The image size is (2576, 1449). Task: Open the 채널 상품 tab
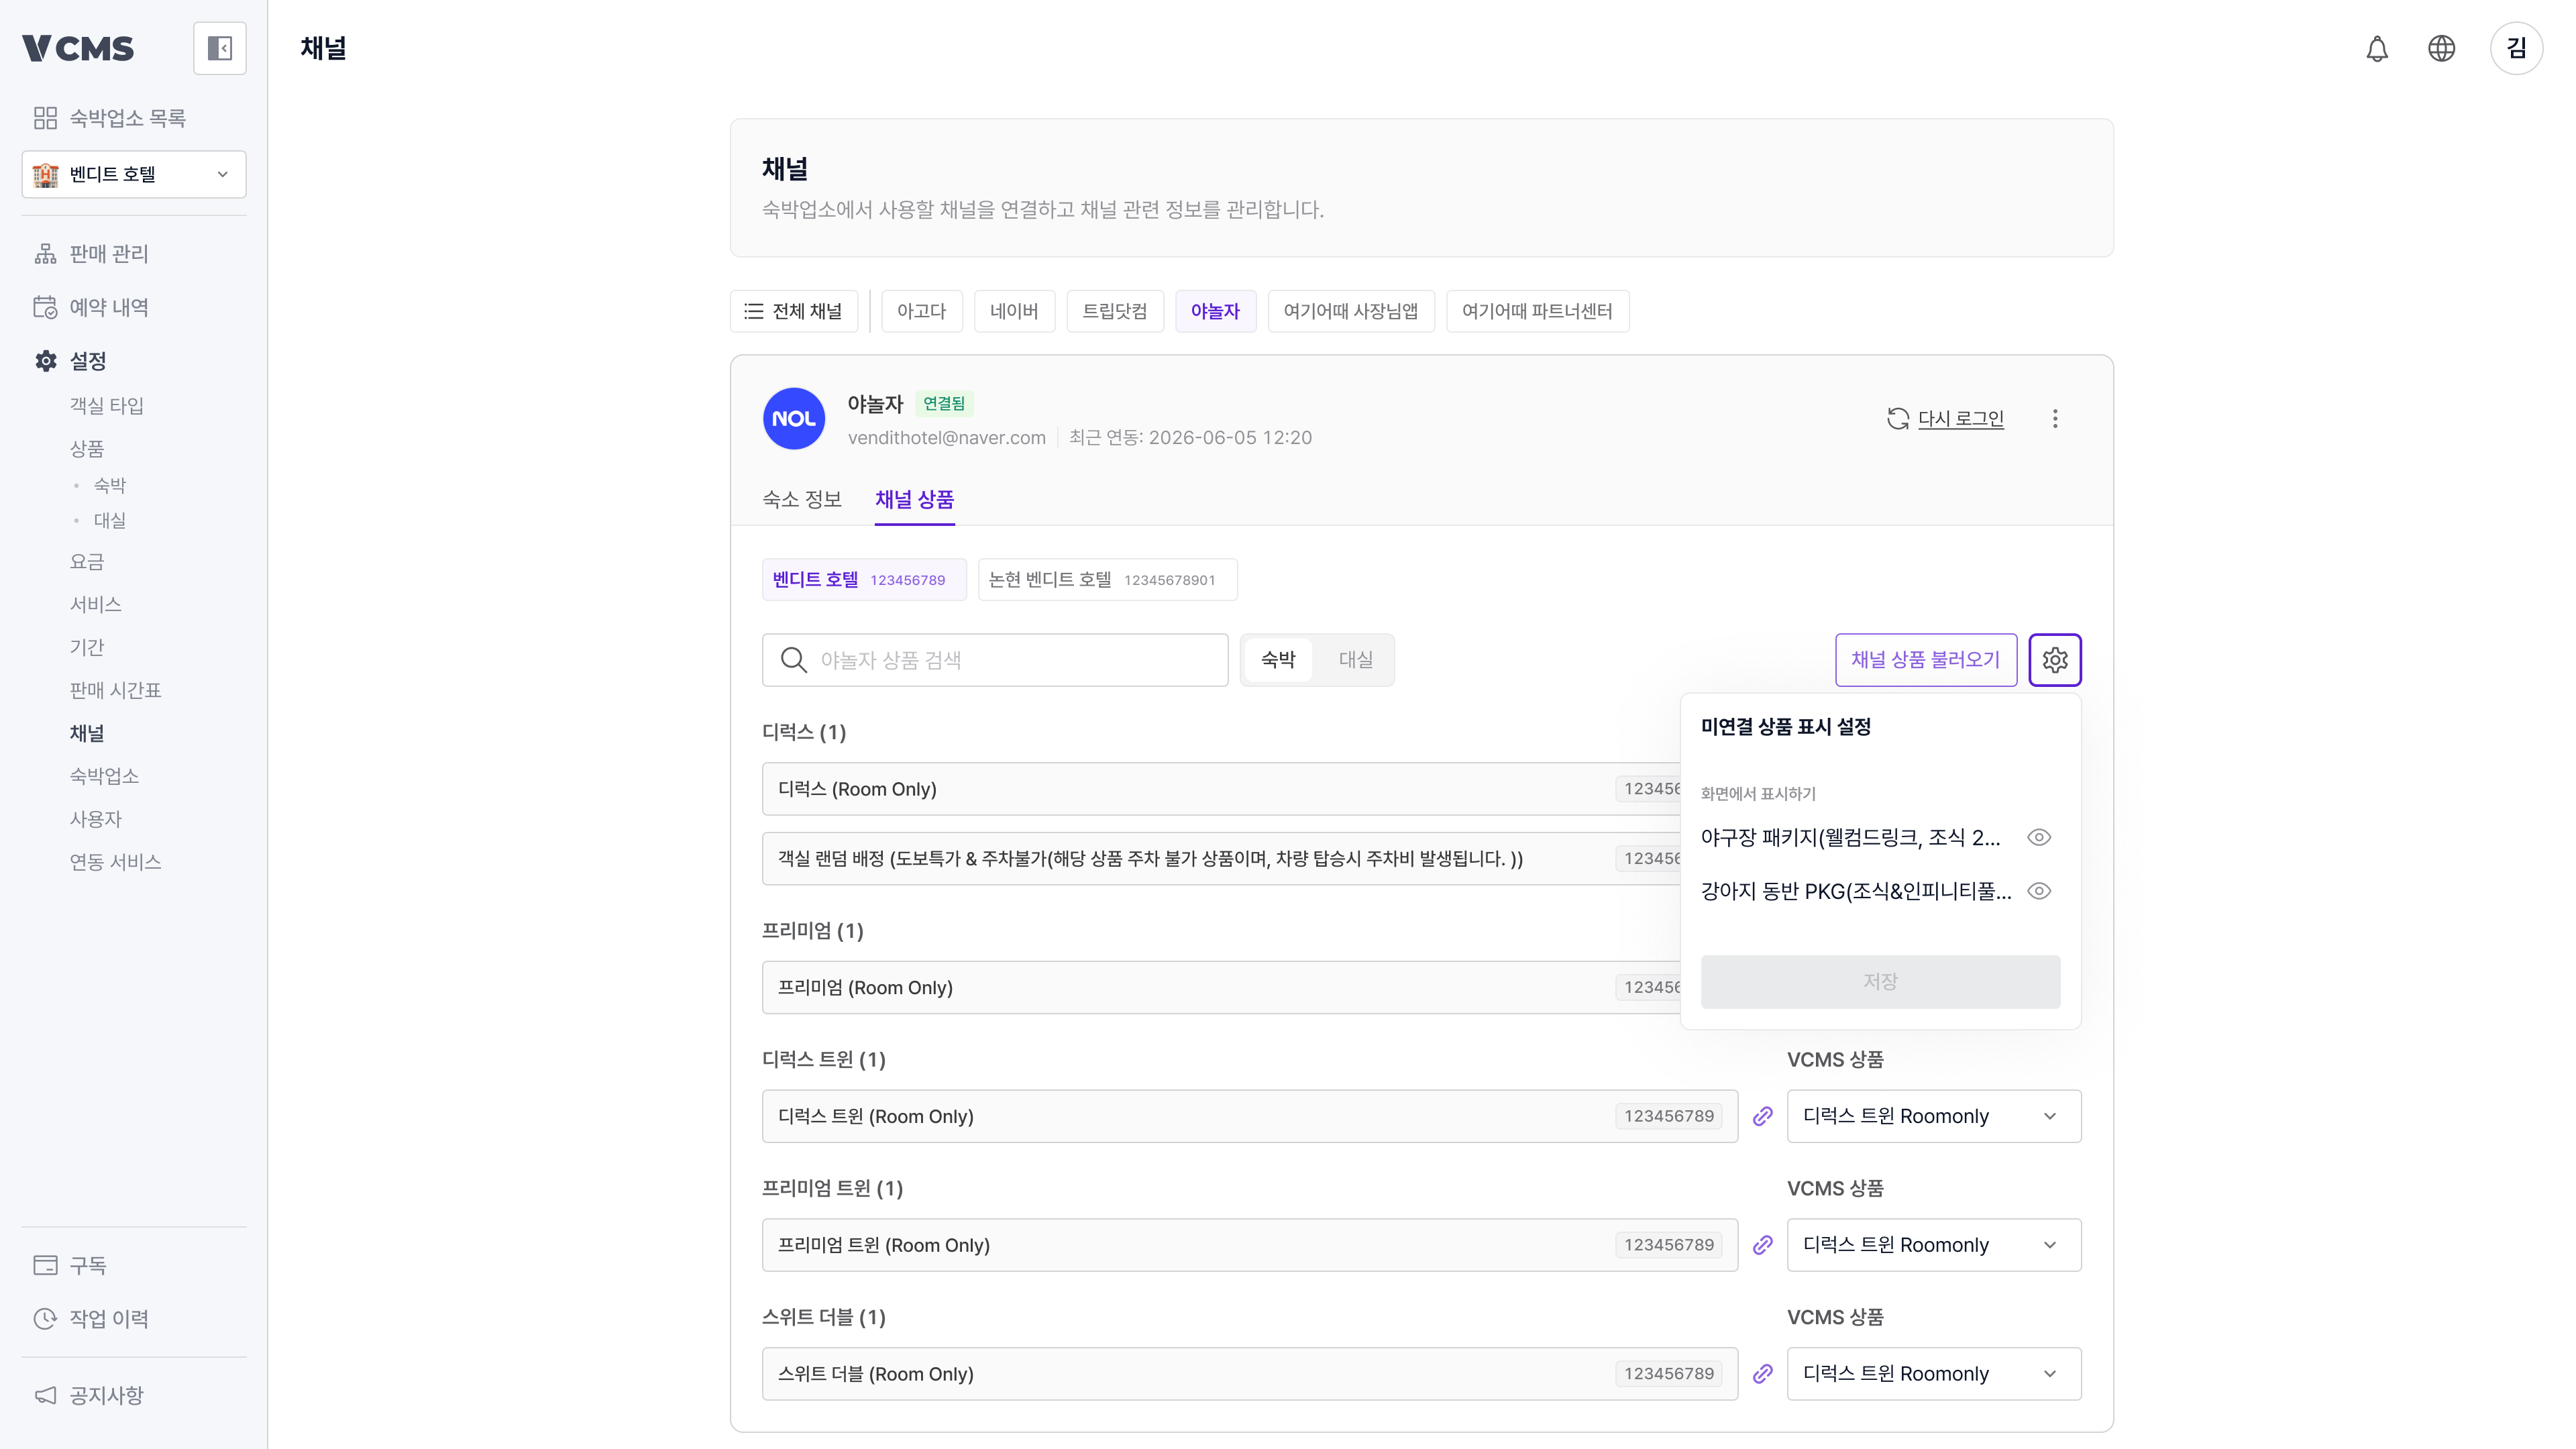coord(914,499)
